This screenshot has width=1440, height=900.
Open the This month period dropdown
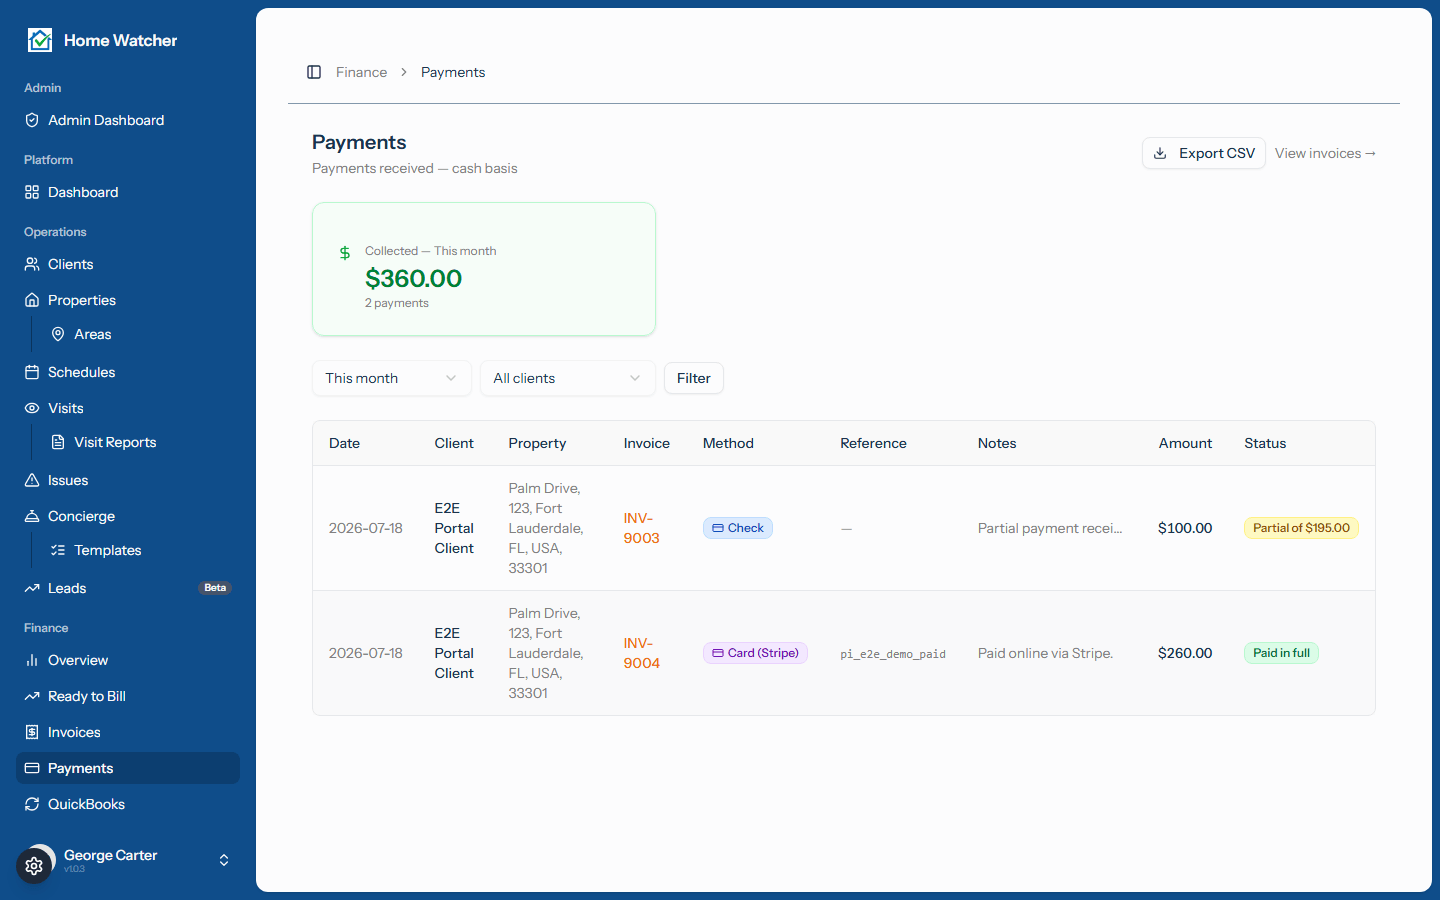coord(392,378)
